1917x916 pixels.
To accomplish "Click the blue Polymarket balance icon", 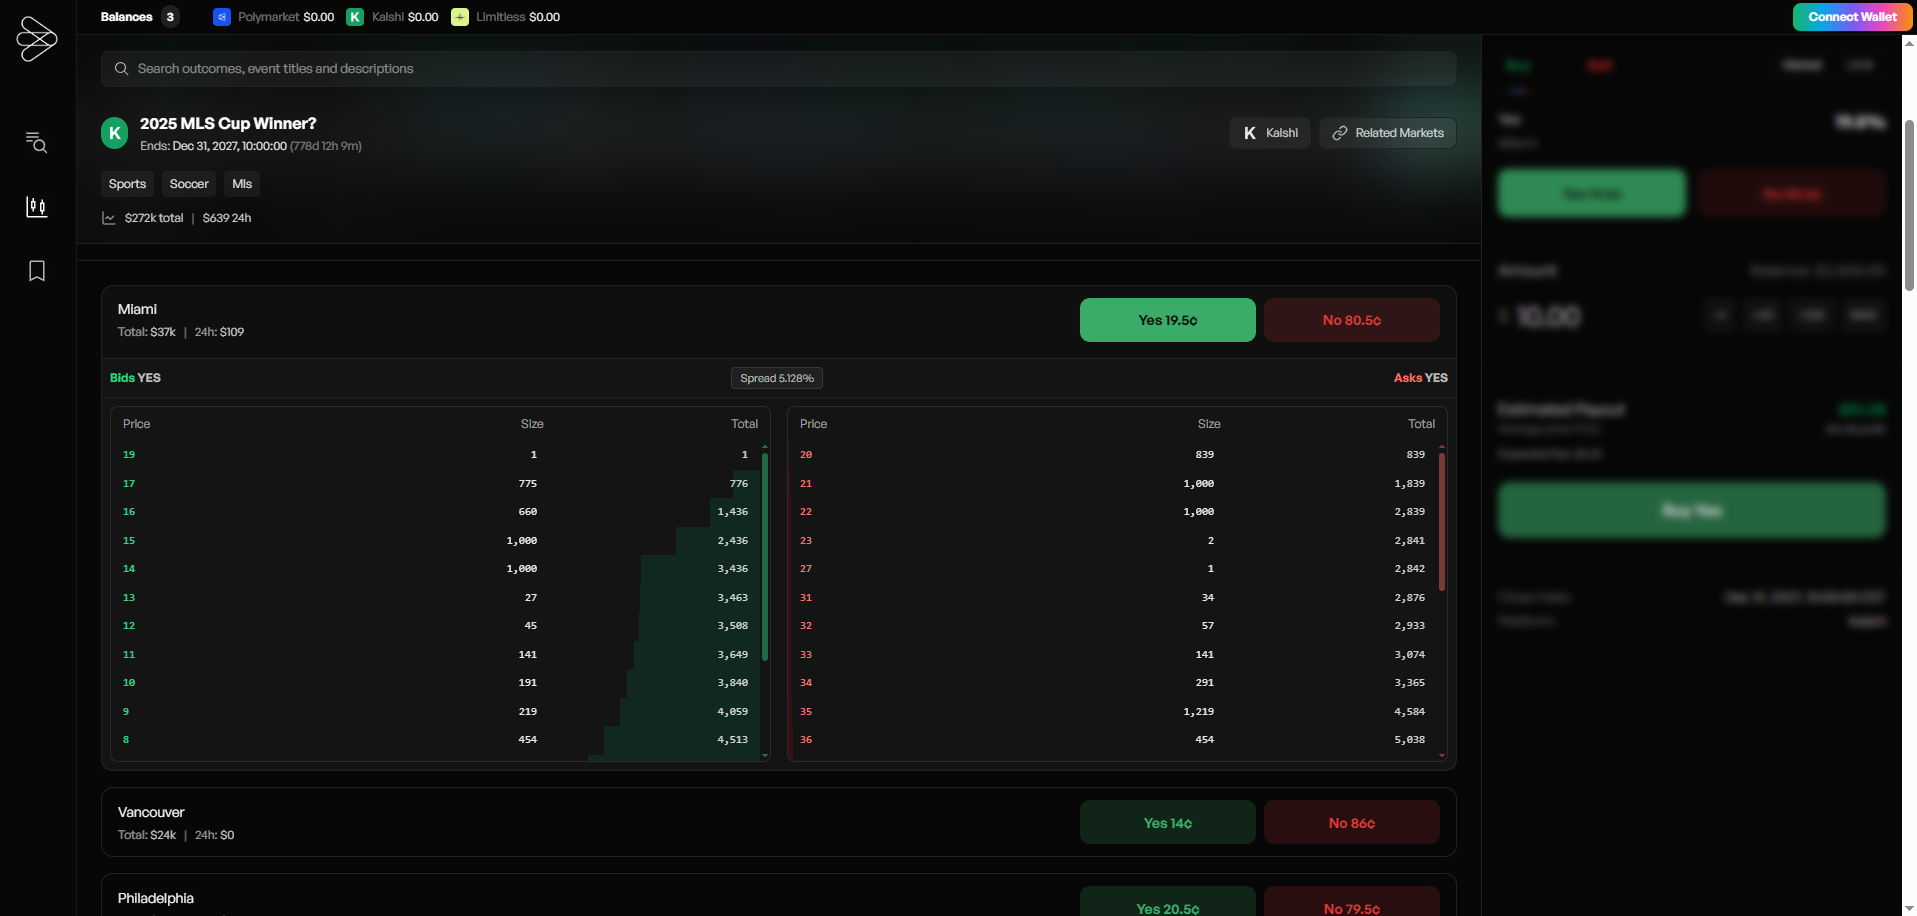I will pos(222,17).
